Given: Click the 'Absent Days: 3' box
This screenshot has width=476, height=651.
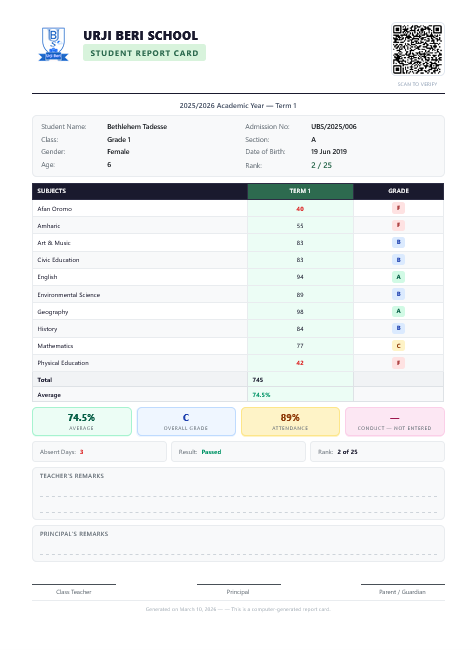Looking at the screenshot, I should [99, 452].
